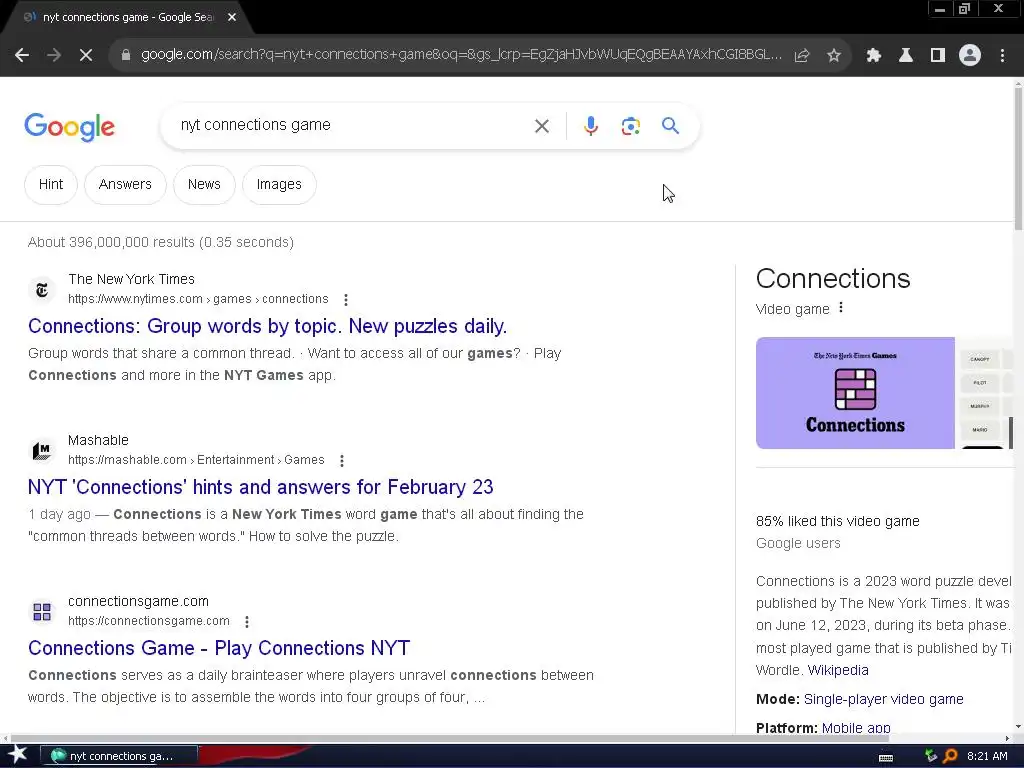The width and height of the screenshot is (1024, 768).
Task: Open more options for New York Times result
Action: [x=346, y=300]
